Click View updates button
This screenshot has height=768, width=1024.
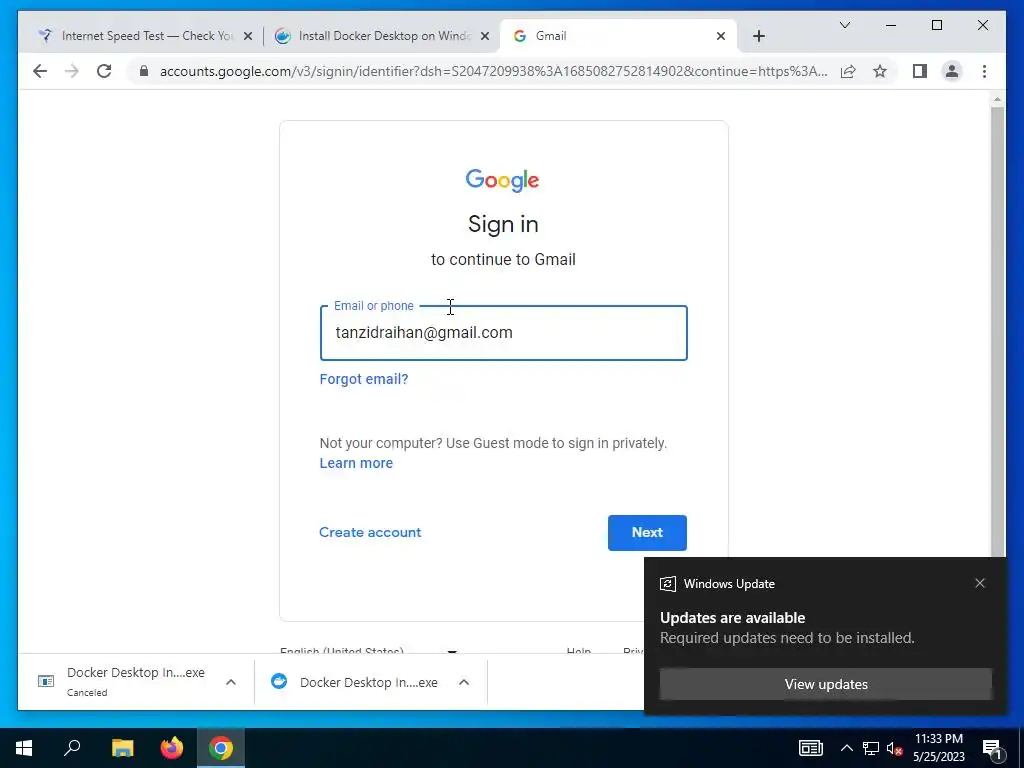click(x=826, y=684)
